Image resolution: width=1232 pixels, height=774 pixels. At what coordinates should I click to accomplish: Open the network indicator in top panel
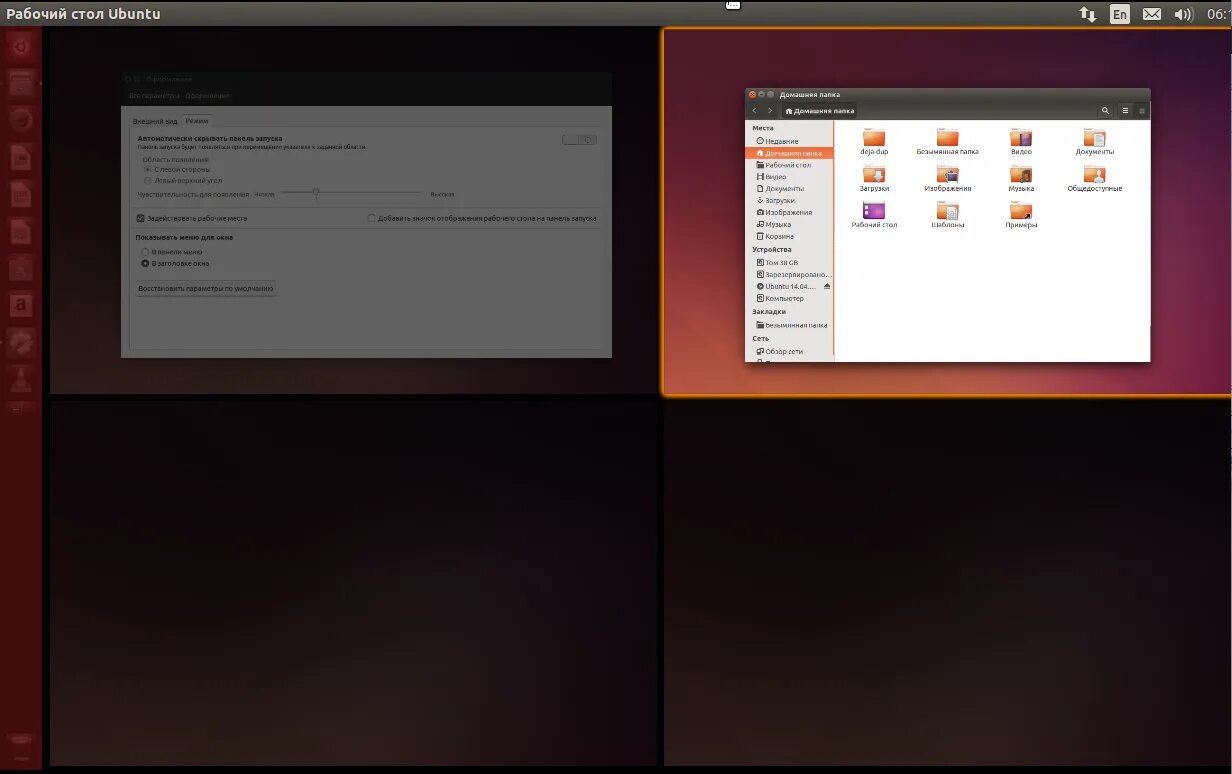point(1088,14)
